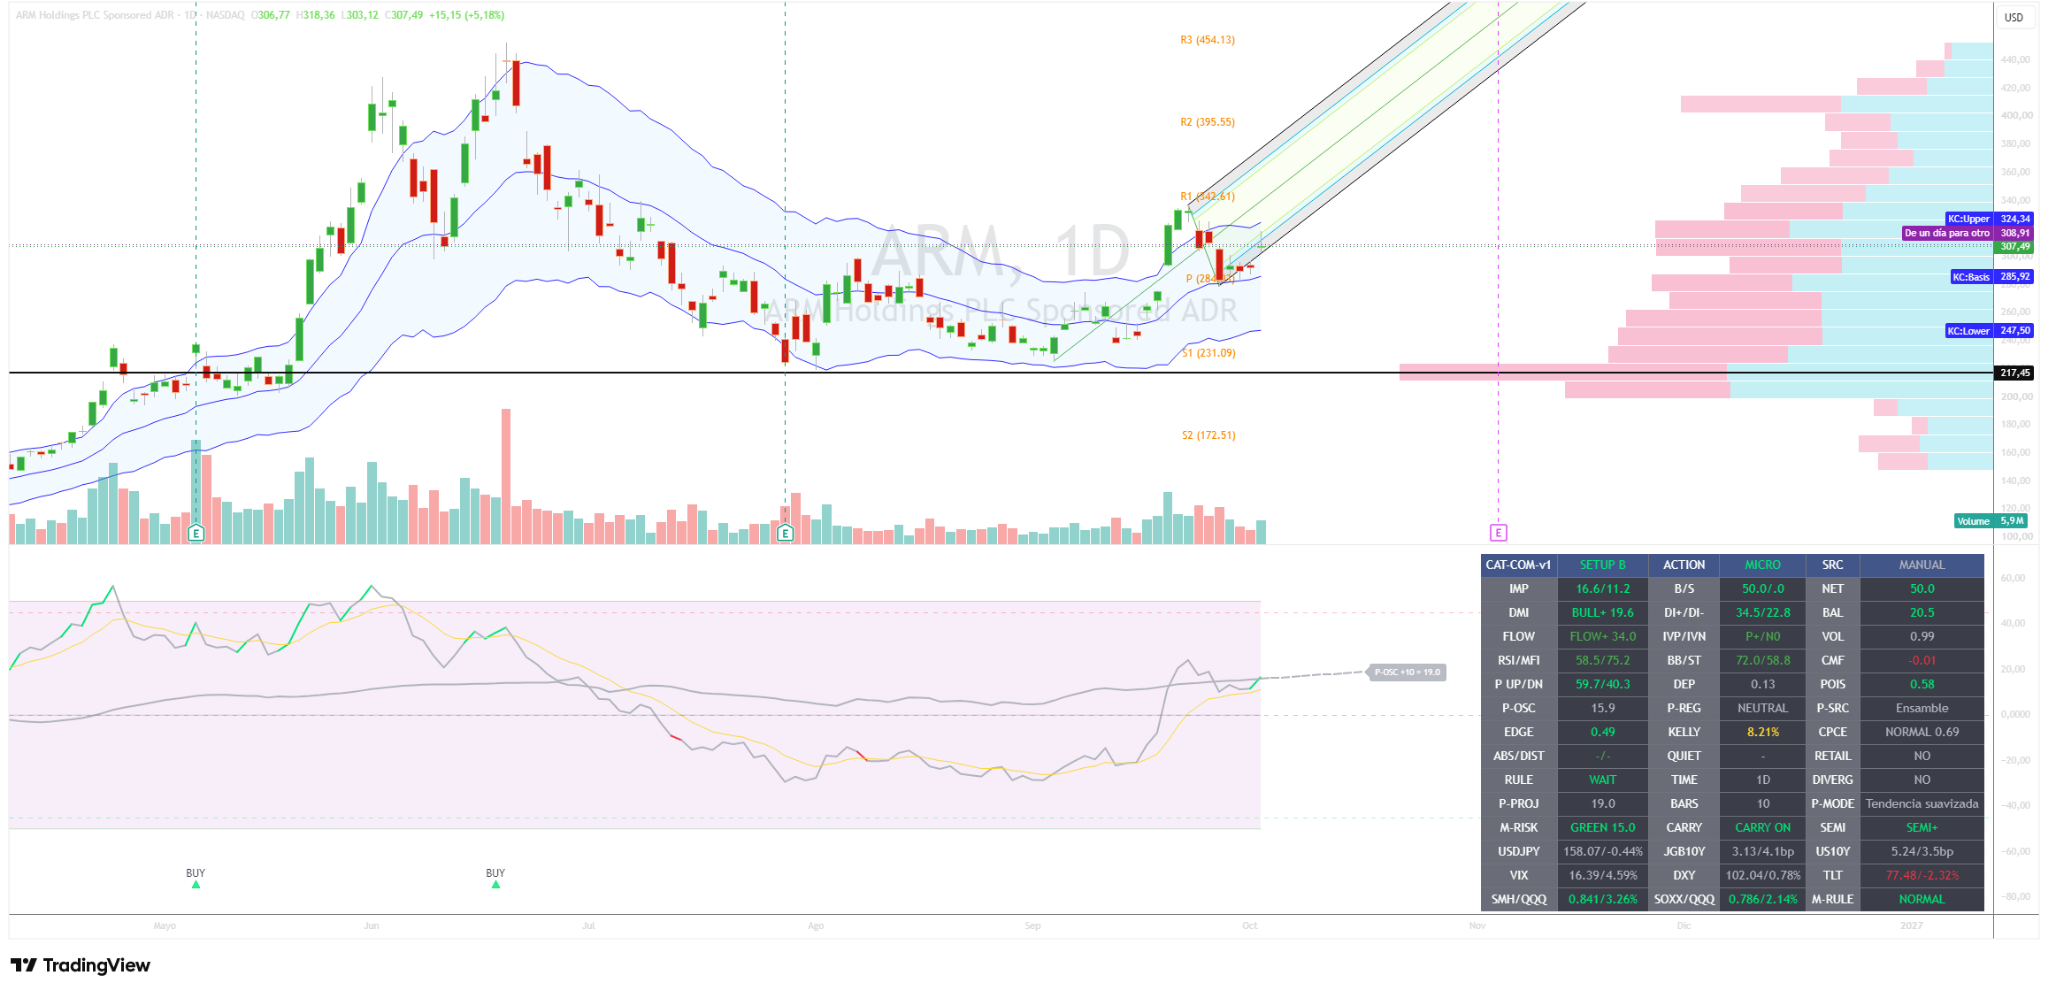Click the 217,45 horizontal line price label
This screenshot has width=2048, height=992.
(2015, 373)
